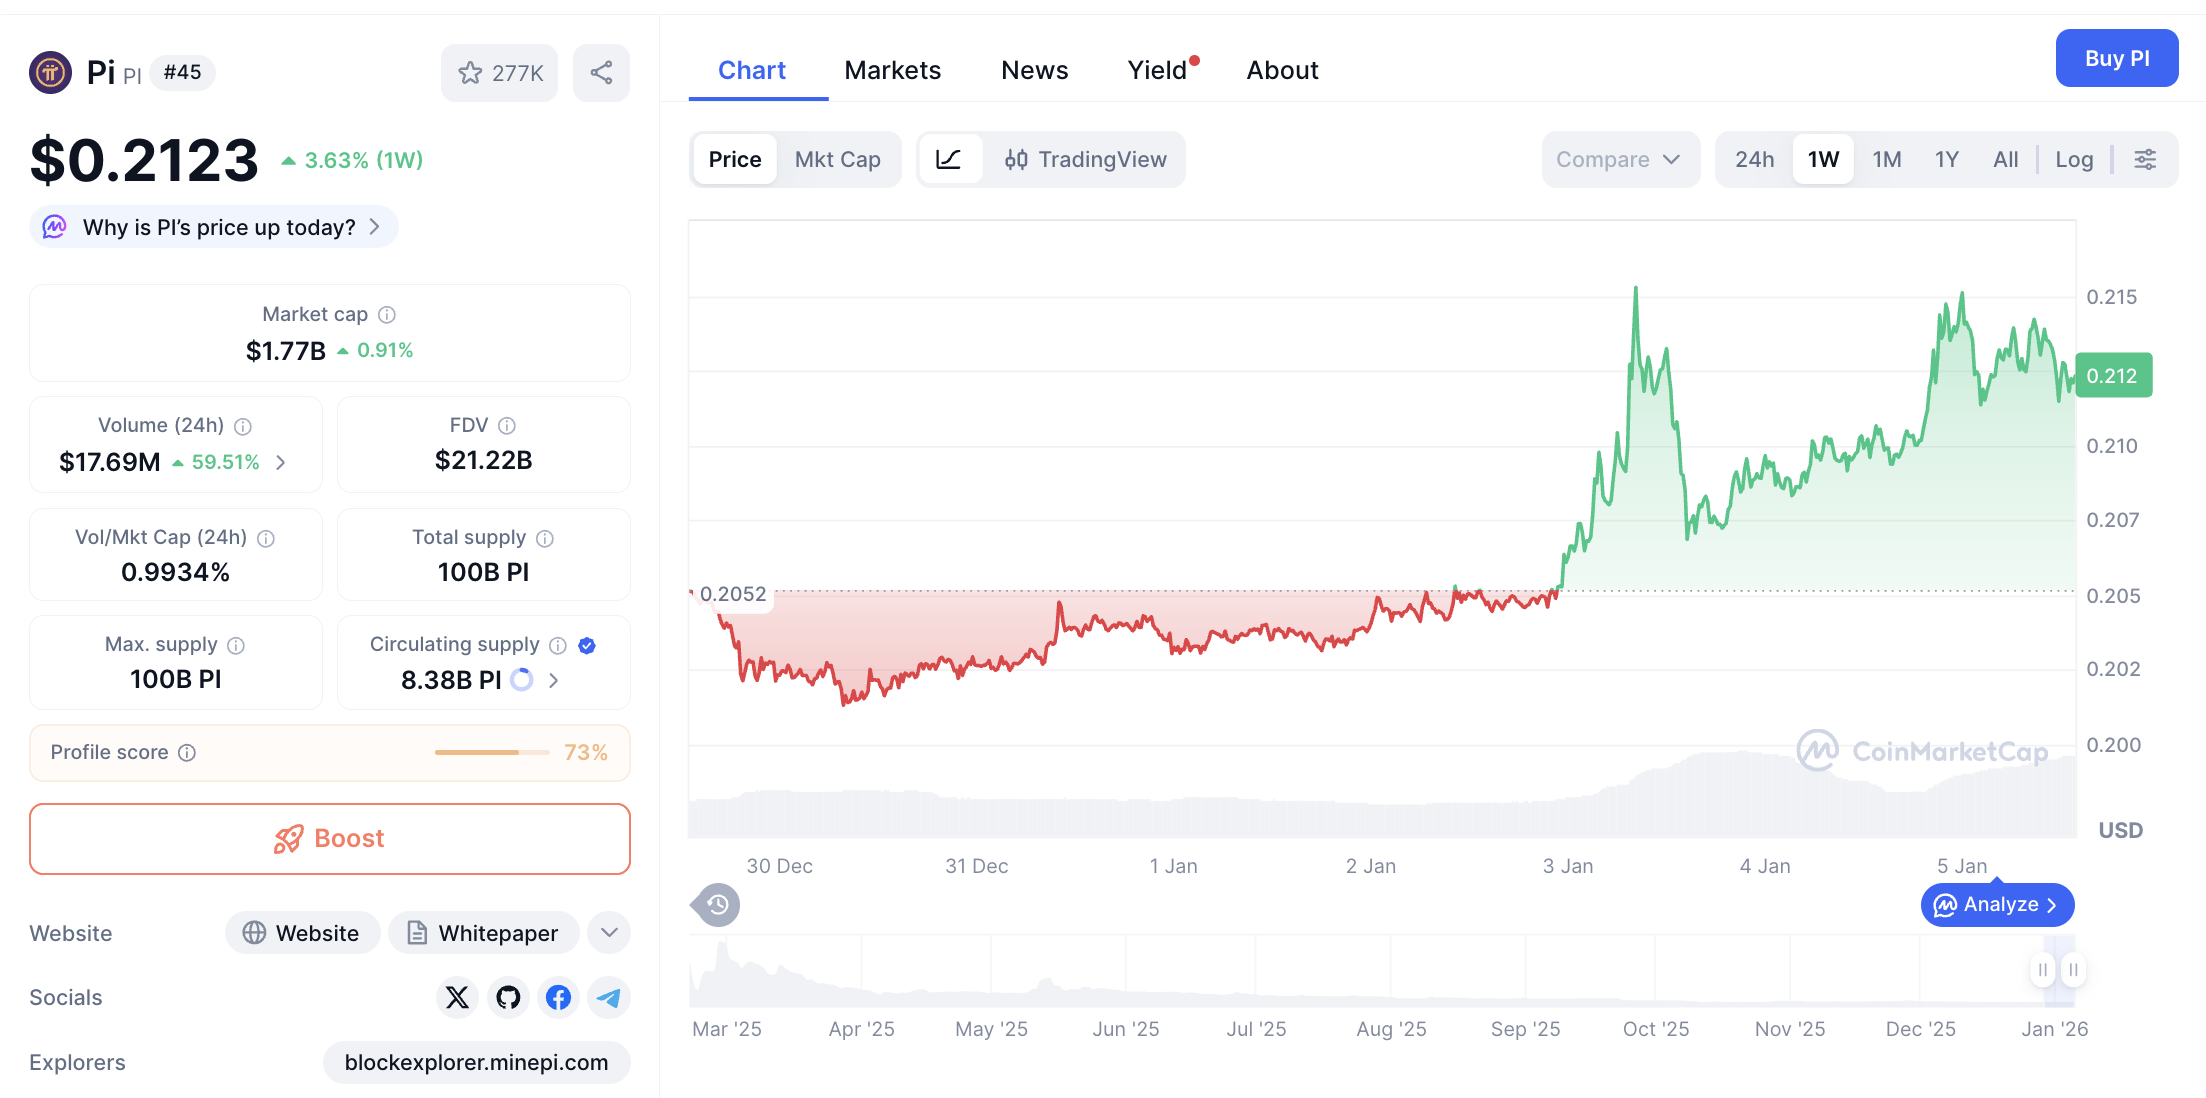This screenshot has height=1098, width=2206.
Task: Toggle Log scale on the chart
Action: click(2074, 159)
